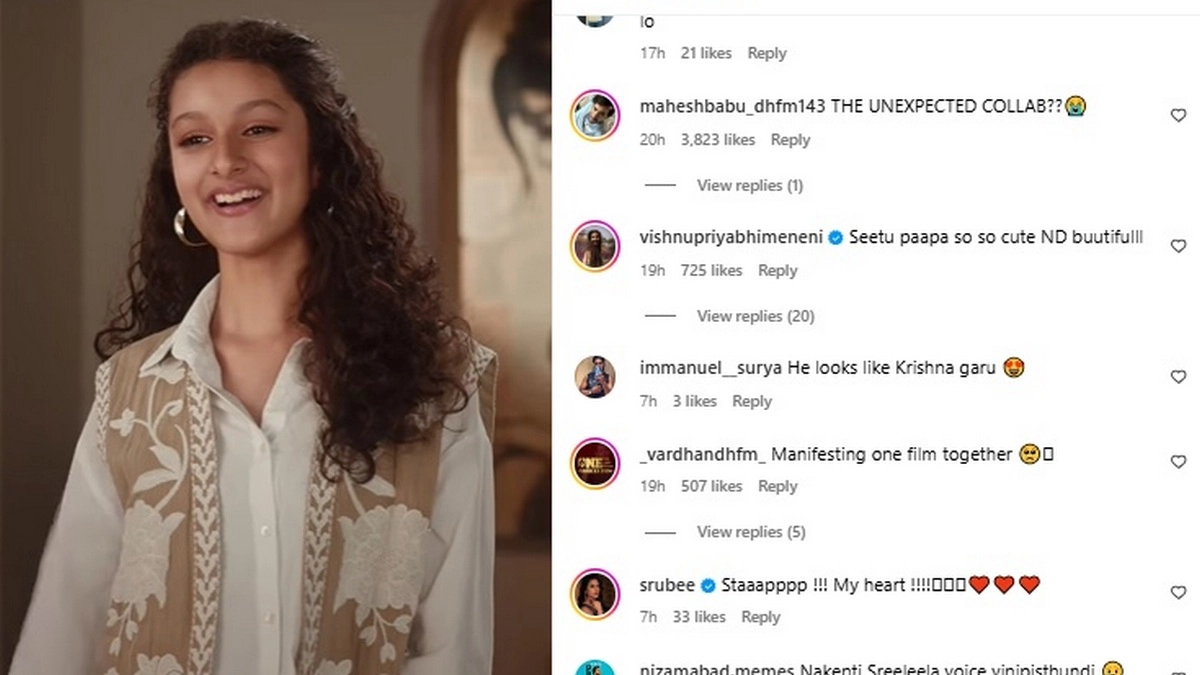
Task: Open _vardhandhfm_'s profile avatar
Action: [595, 463]
